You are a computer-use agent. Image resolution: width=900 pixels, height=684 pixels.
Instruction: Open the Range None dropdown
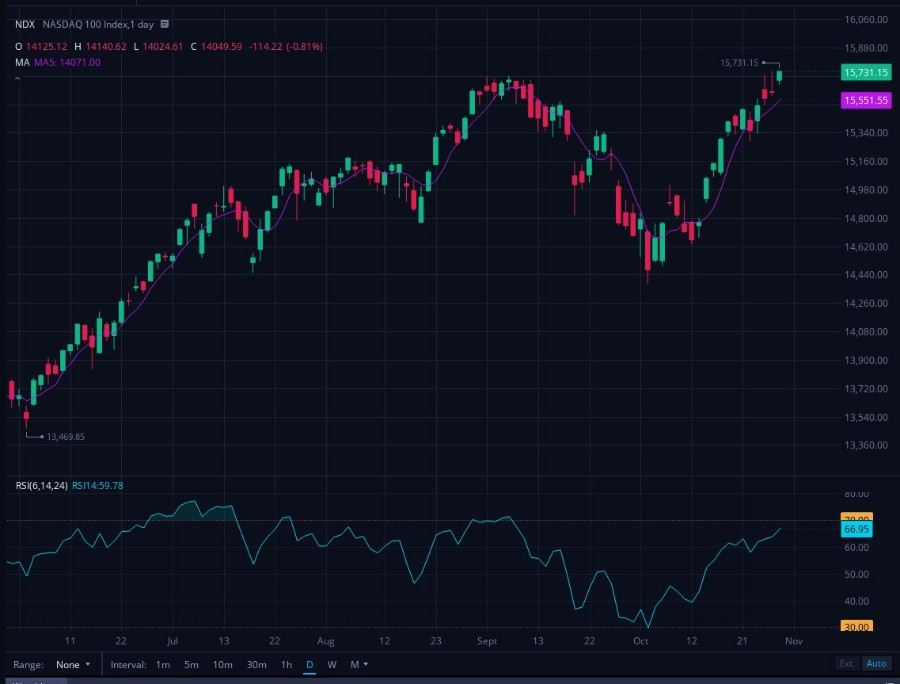point(73,664)
